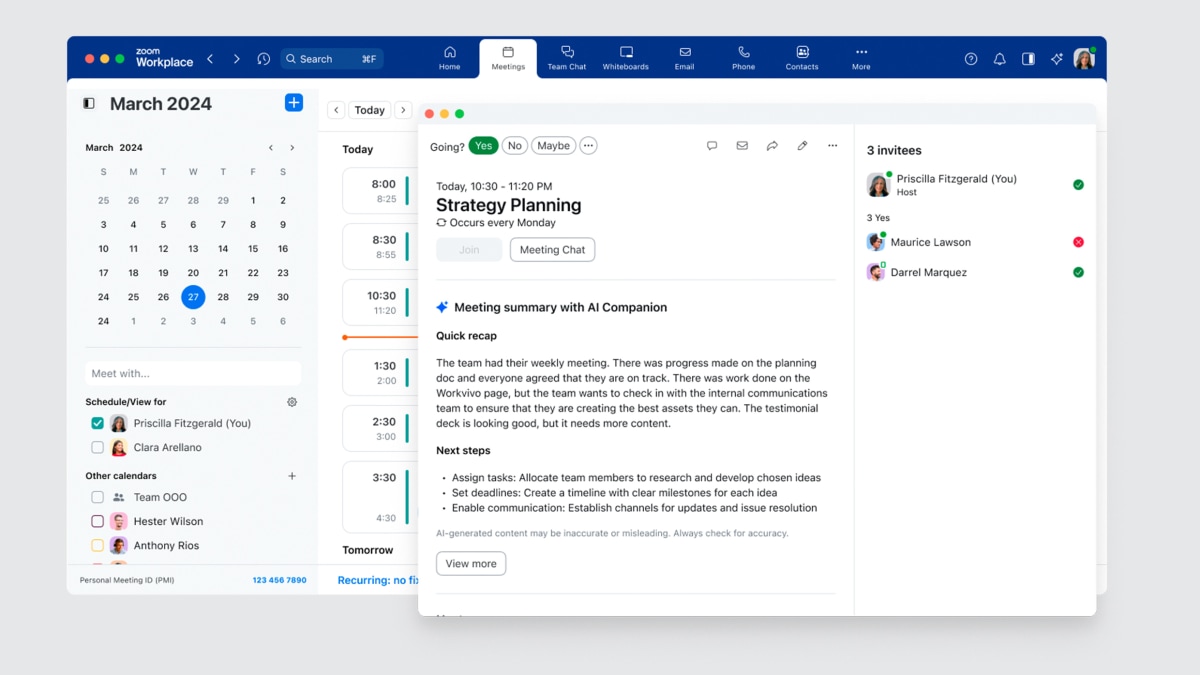Enable the Hester Wilson calendar checkbox
This screenshot has height=675, width=1200.
pyautogui.click(x=97, y=521)
